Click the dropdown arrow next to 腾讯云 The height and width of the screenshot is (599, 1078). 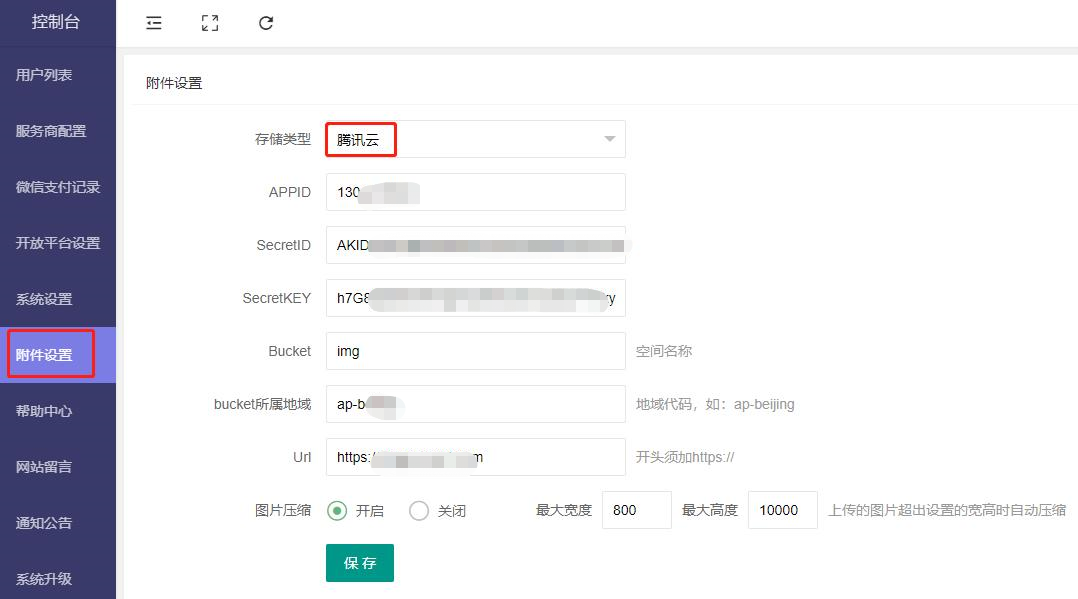tap(609, 139)
